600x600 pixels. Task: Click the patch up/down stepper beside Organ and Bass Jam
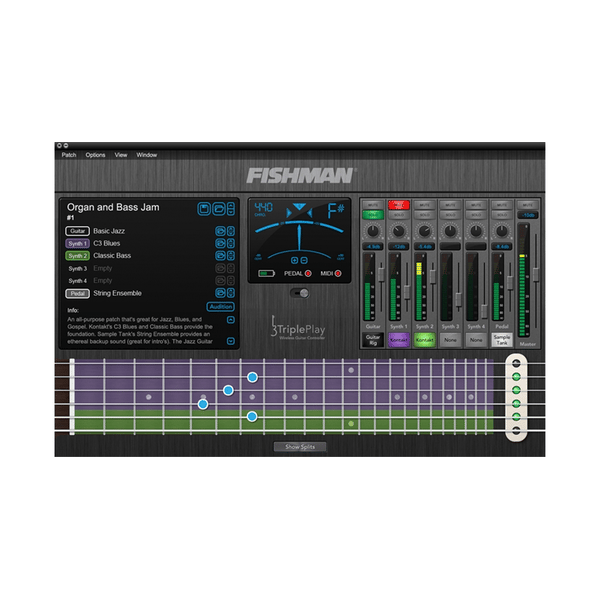[x=231, y=209]
